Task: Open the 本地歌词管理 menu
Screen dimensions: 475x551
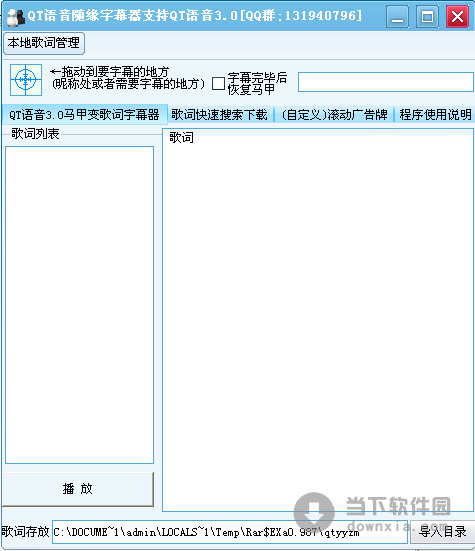Action: [x=44, y=43]
